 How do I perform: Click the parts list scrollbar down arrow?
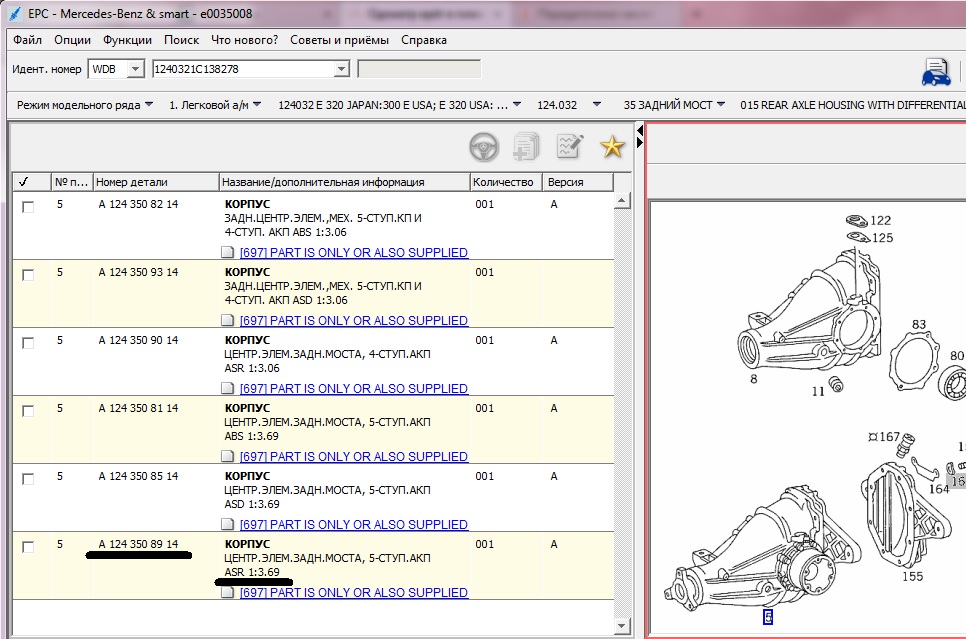622,626
